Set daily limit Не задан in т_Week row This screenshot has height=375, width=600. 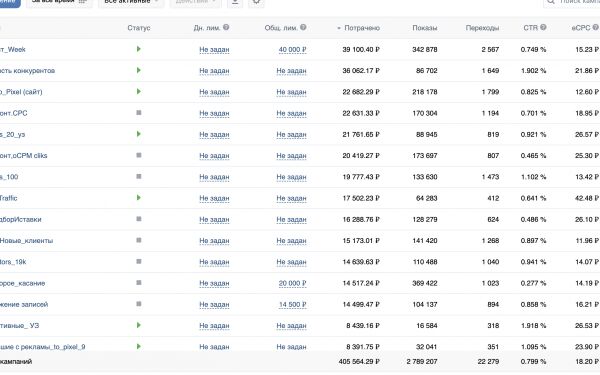pyautogui.click(x=214, y=50)
